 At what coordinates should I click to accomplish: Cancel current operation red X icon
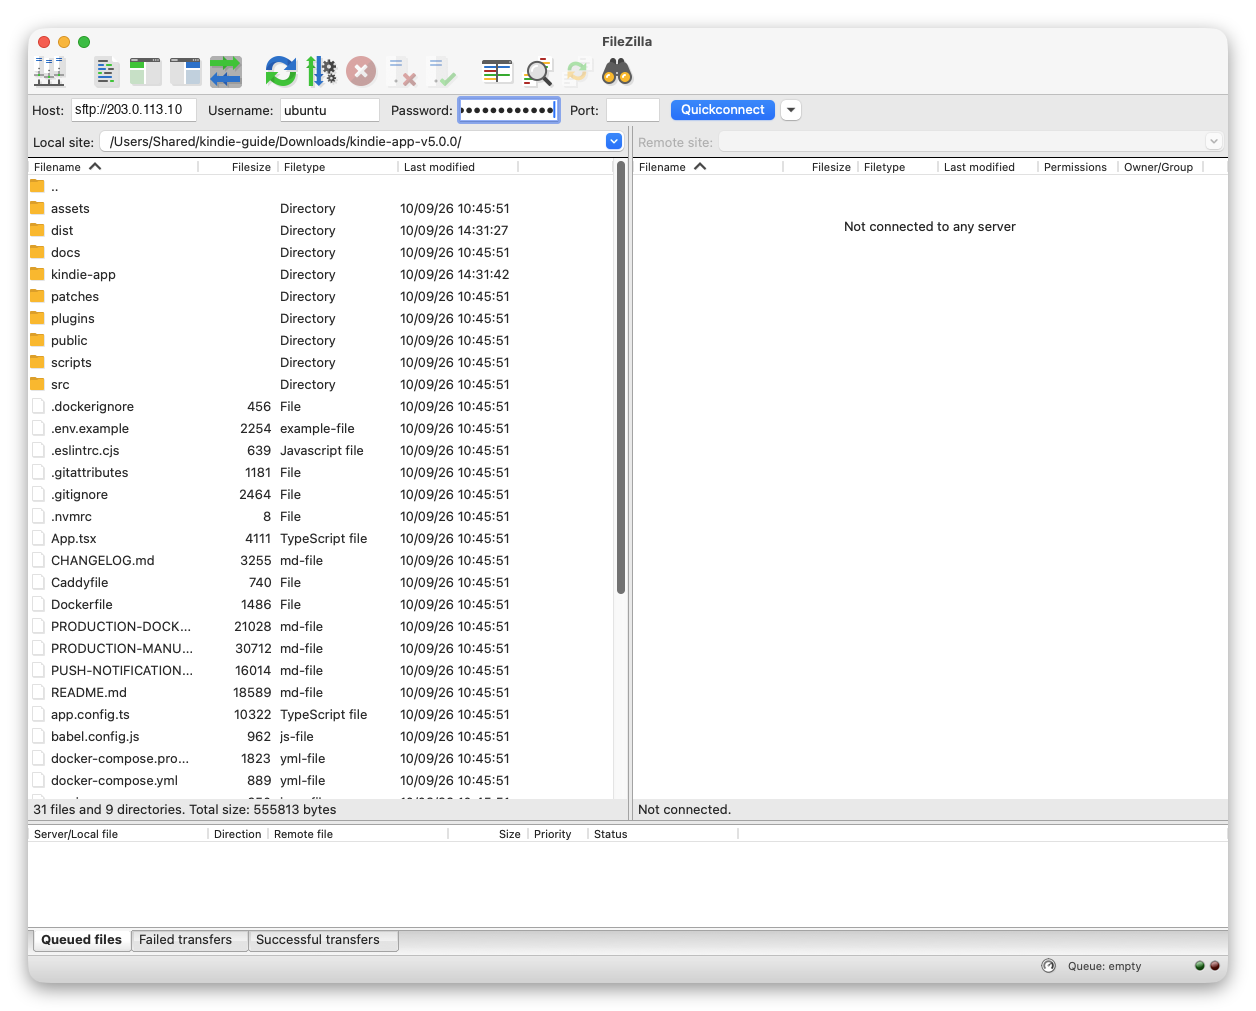pyautogui.click(x=361, y=71)
